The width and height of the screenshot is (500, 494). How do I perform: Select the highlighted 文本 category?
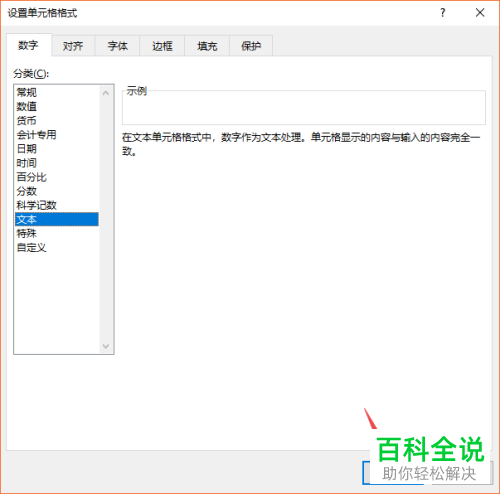(x=57, y=219)
